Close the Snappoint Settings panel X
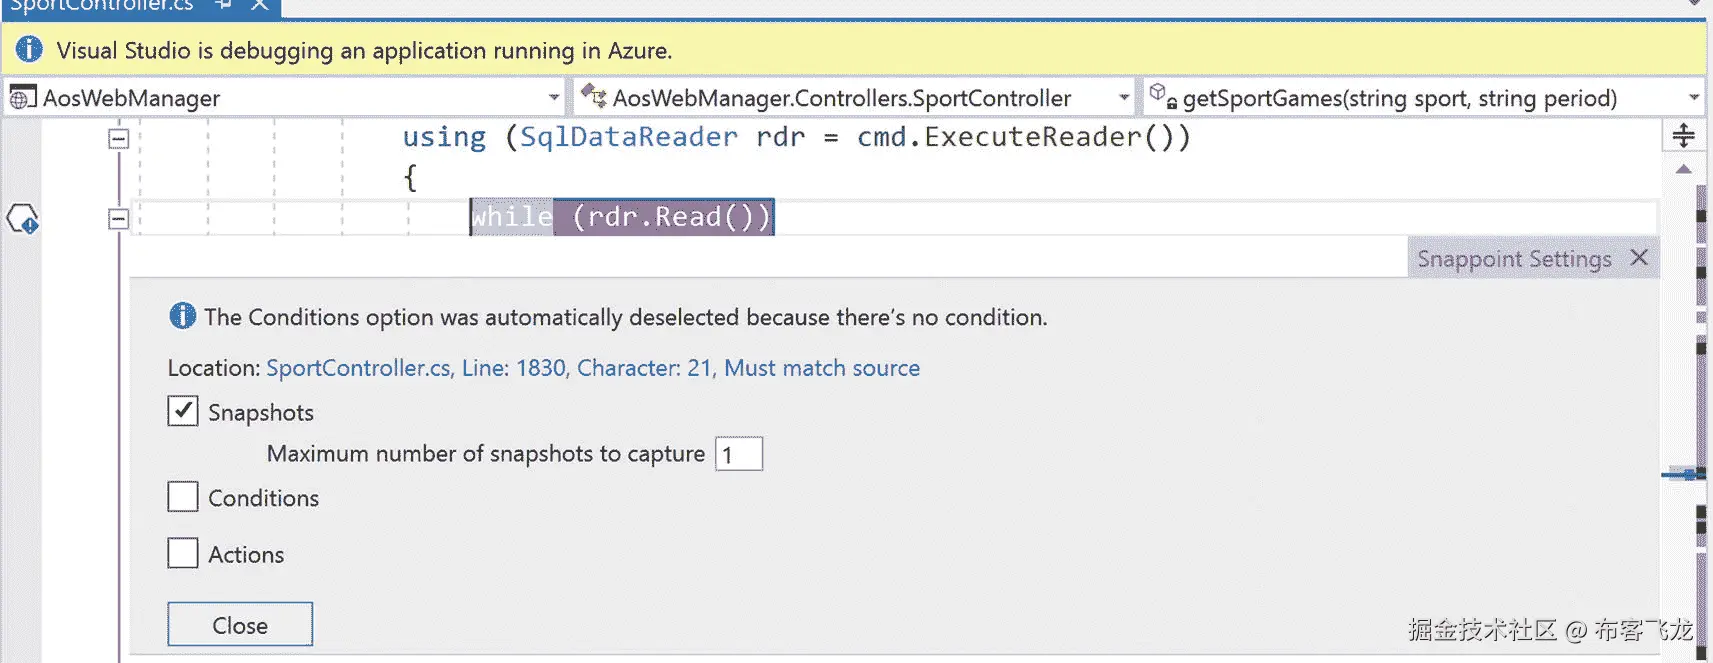1713x663 pixels. click(1638, 258)
